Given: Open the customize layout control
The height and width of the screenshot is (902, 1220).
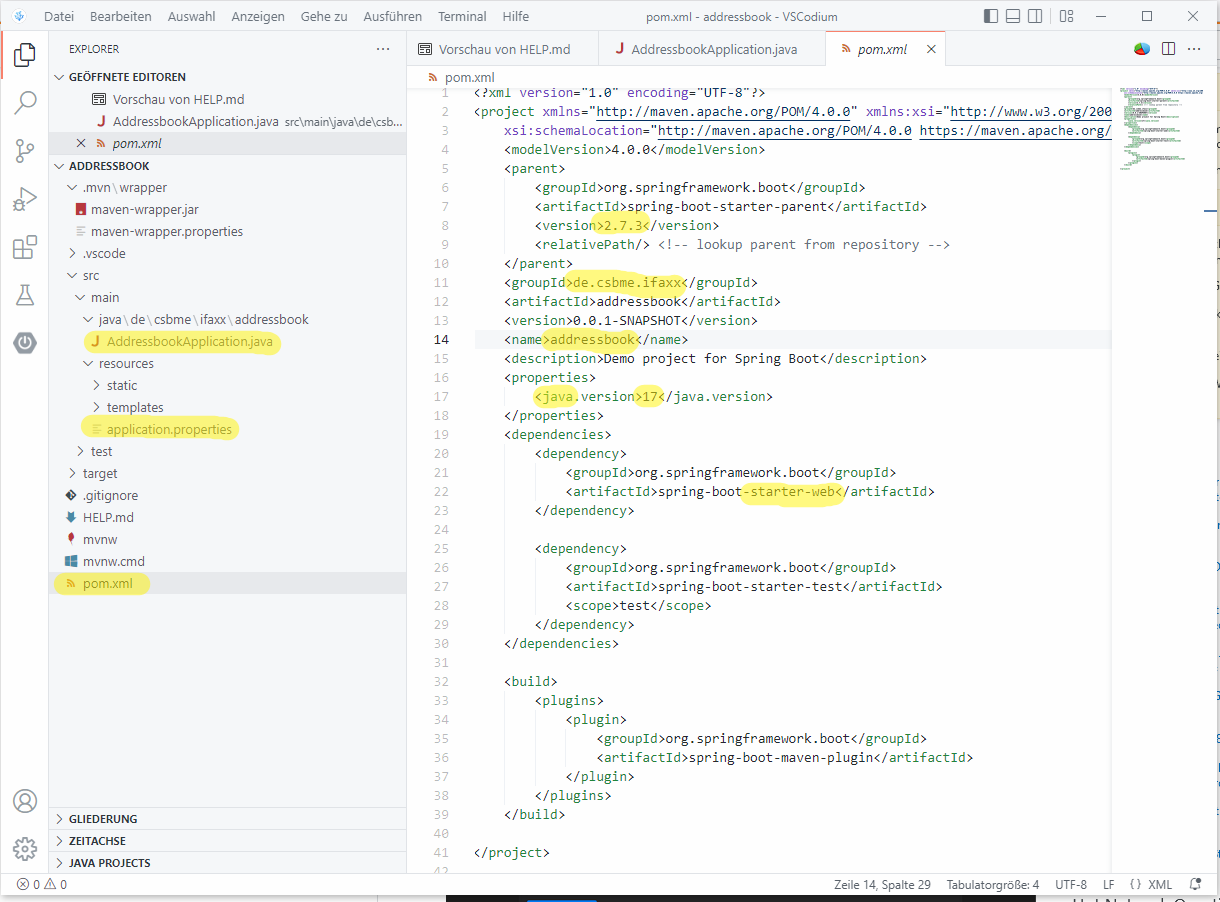Looking at the screenshot, I should [1066, 16].
